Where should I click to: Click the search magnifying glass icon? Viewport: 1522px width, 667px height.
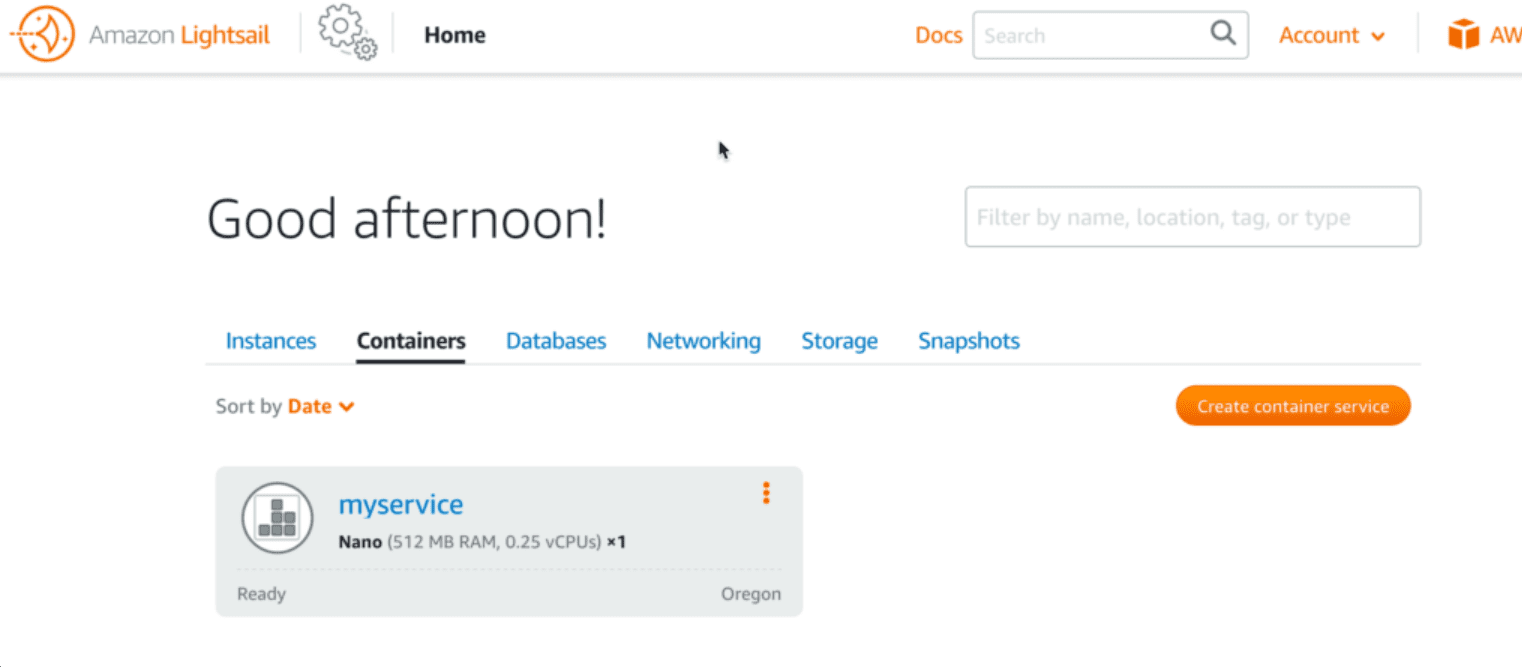click(1223, 34)
